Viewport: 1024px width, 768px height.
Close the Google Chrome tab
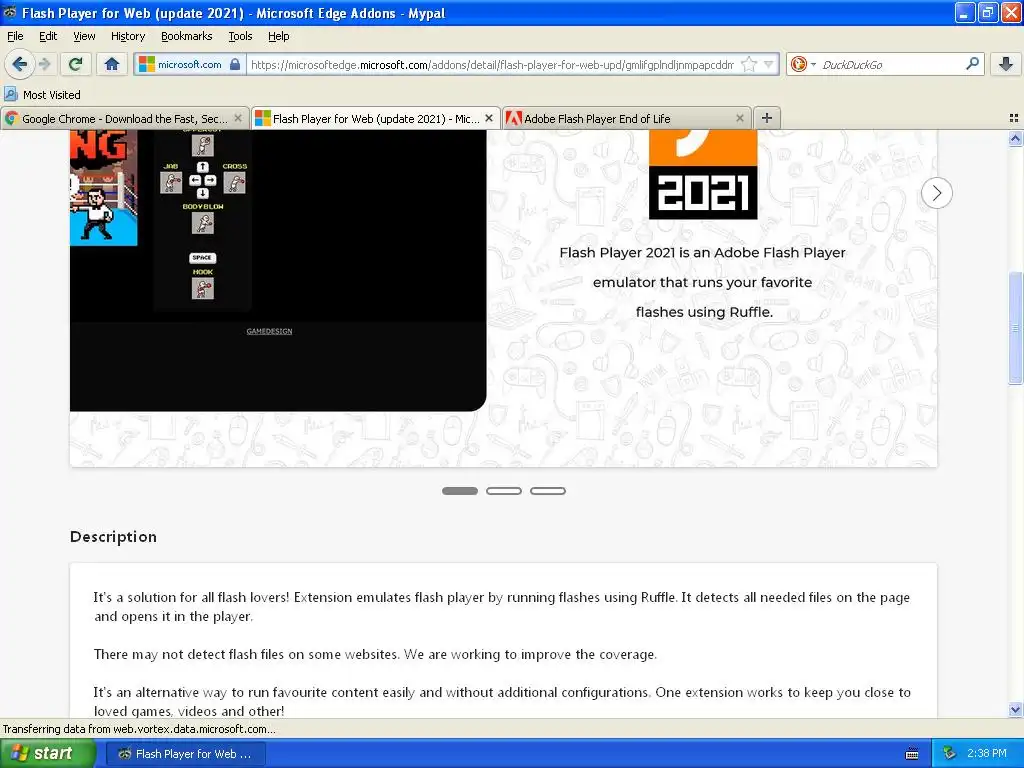pyautogui.click(x=238, y=118)
